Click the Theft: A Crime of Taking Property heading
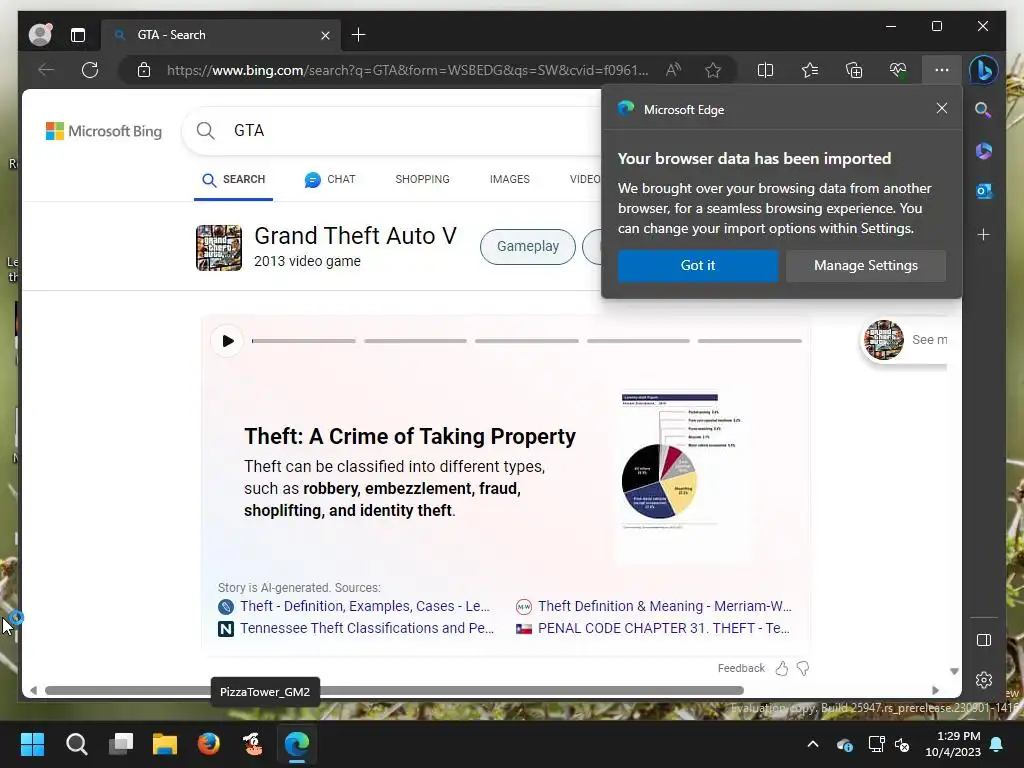Image resolution: width=1024 pixels, height=768 pixels. tap(410, 436)
